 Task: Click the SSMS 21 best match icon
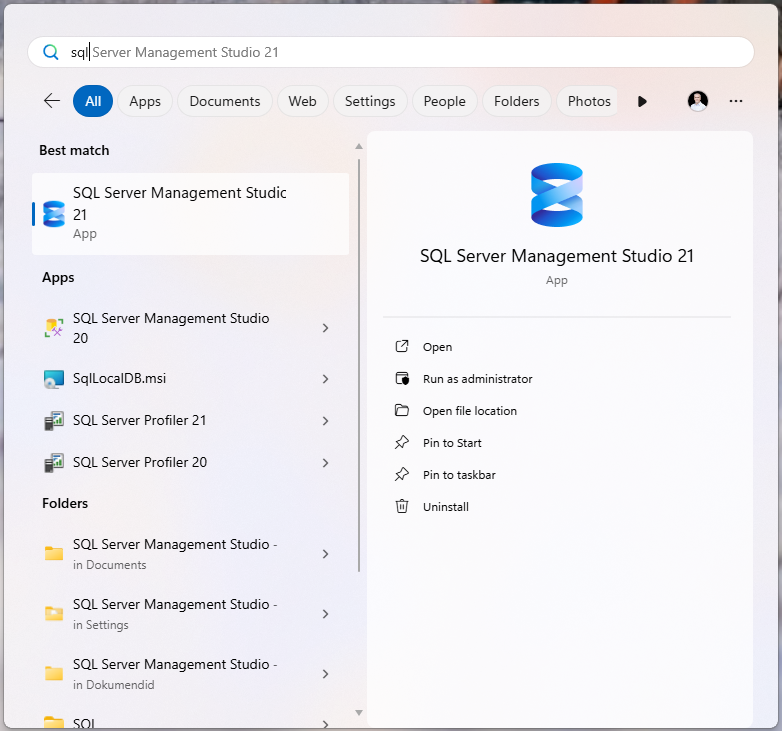54,213
